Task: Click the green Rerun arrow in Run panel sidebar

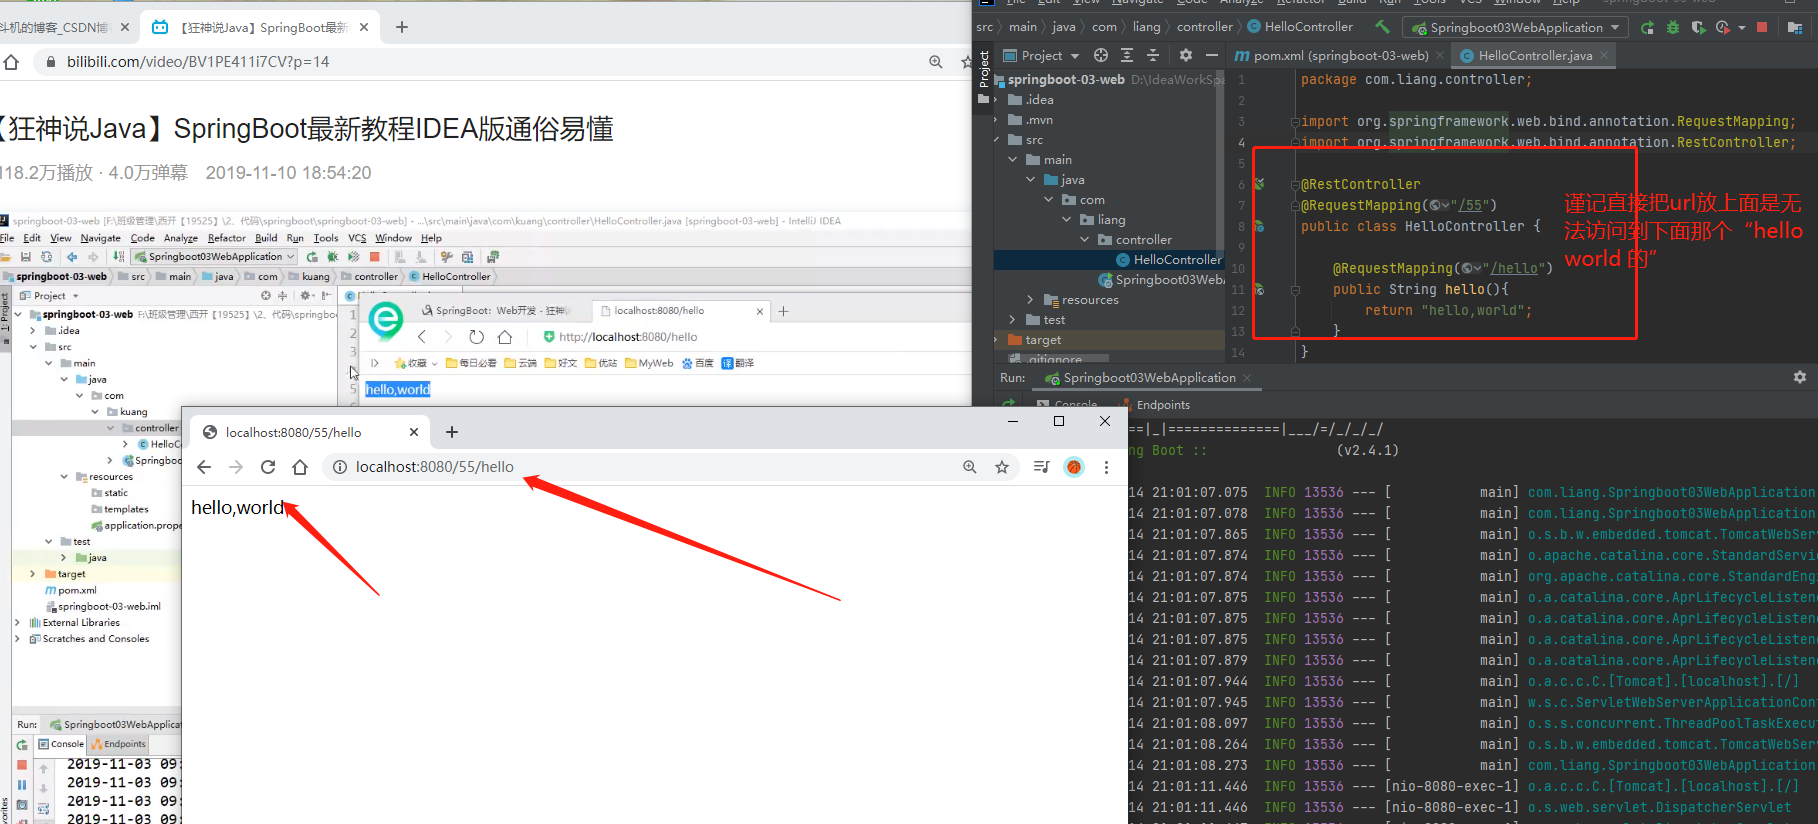Action: coord(1009,403)
